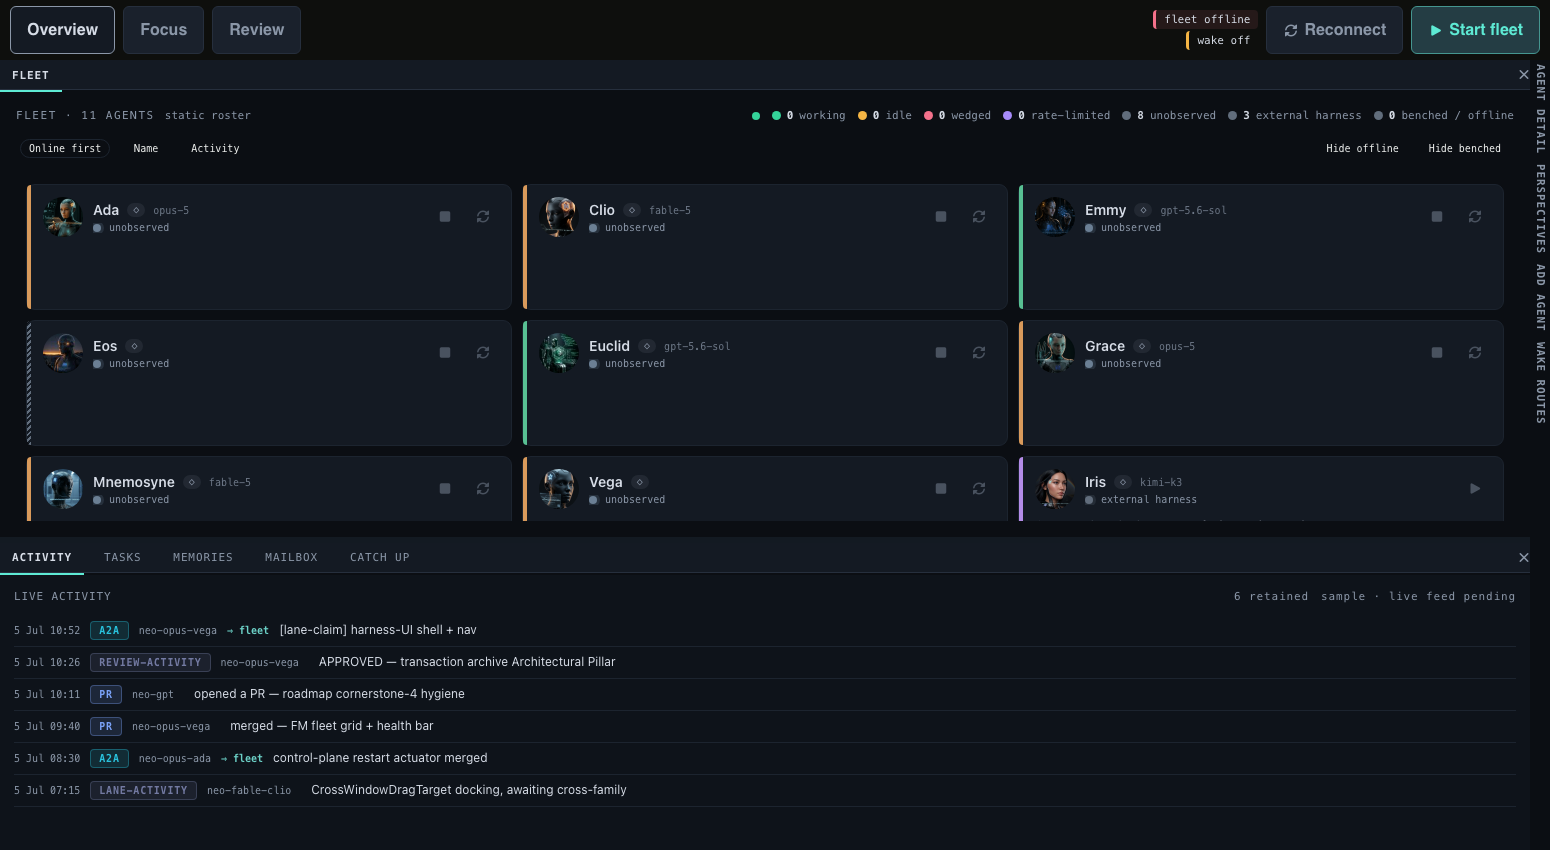Open Iris's avatar thumbnail

[x=1055, y=489]
